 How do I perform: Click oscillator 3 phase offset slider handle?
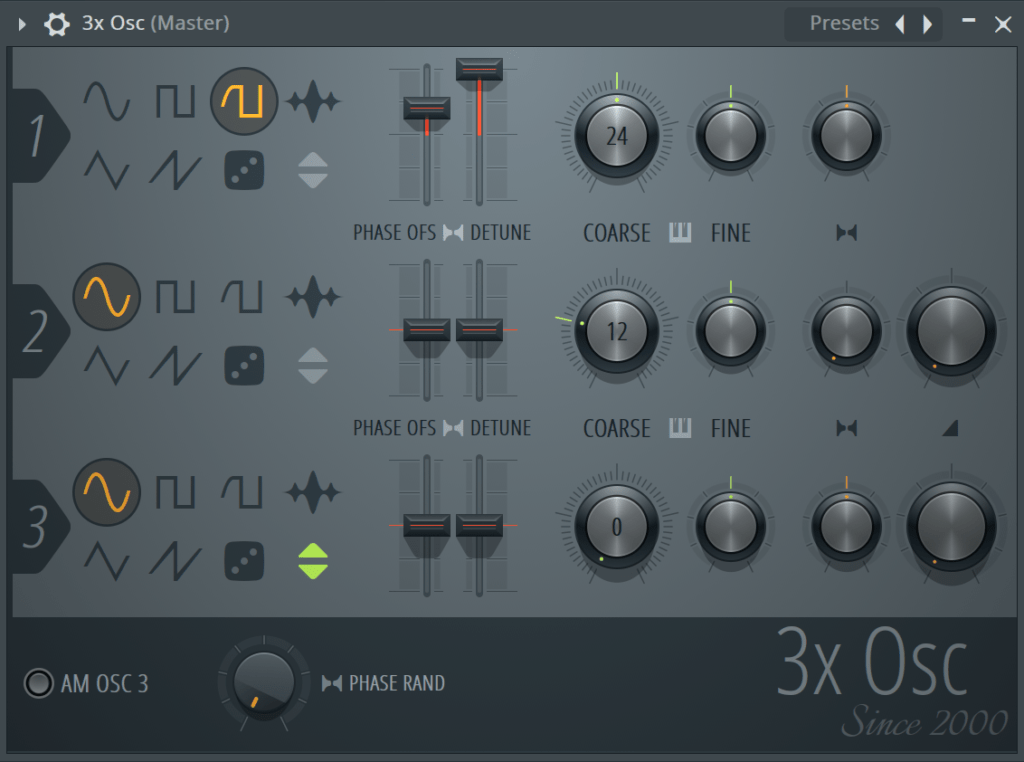(x=426, y=525)
